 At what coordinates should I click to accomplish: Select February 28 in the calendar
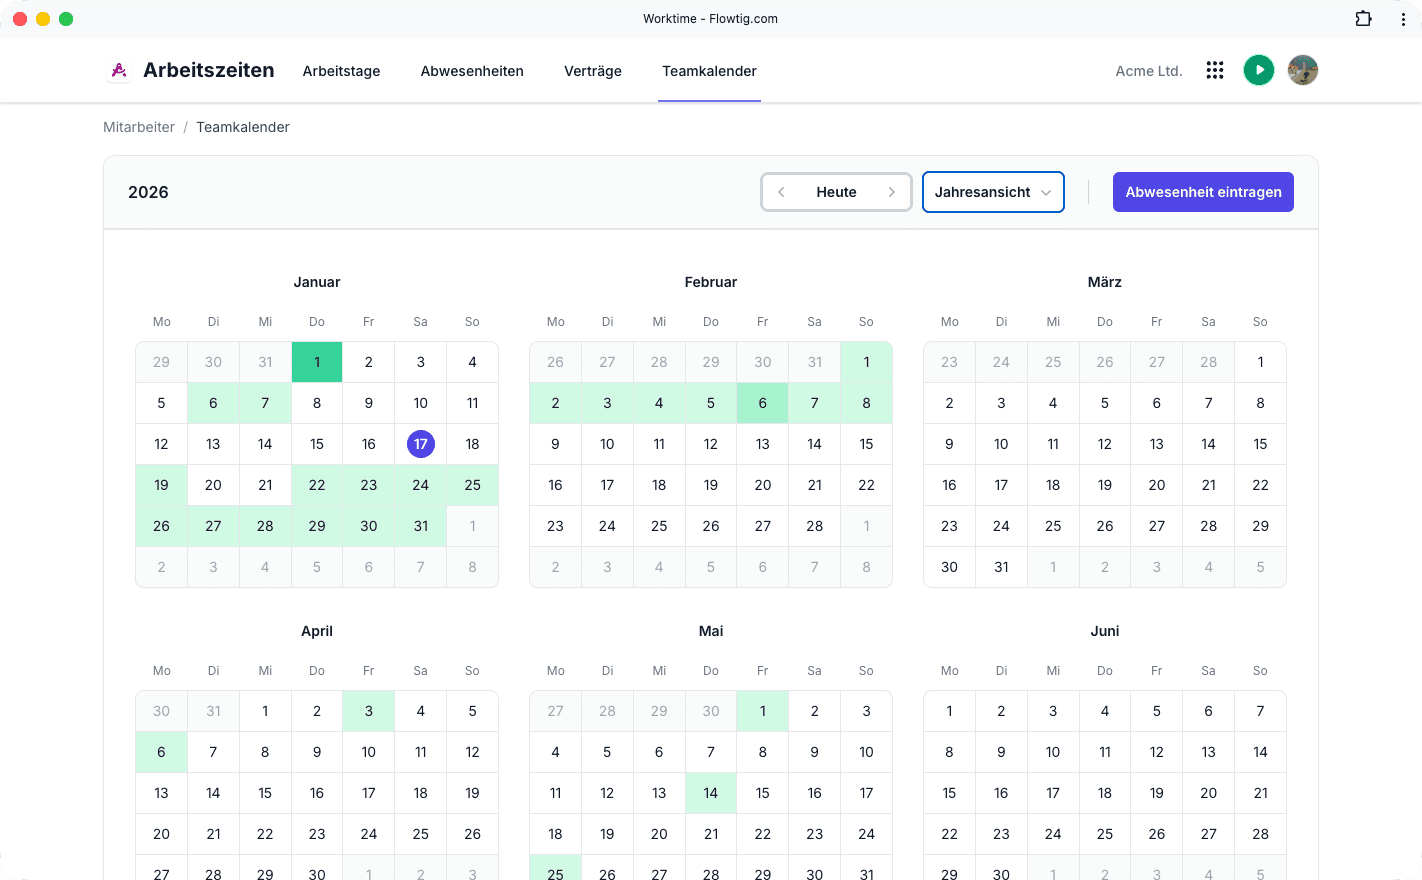(815, 526)
